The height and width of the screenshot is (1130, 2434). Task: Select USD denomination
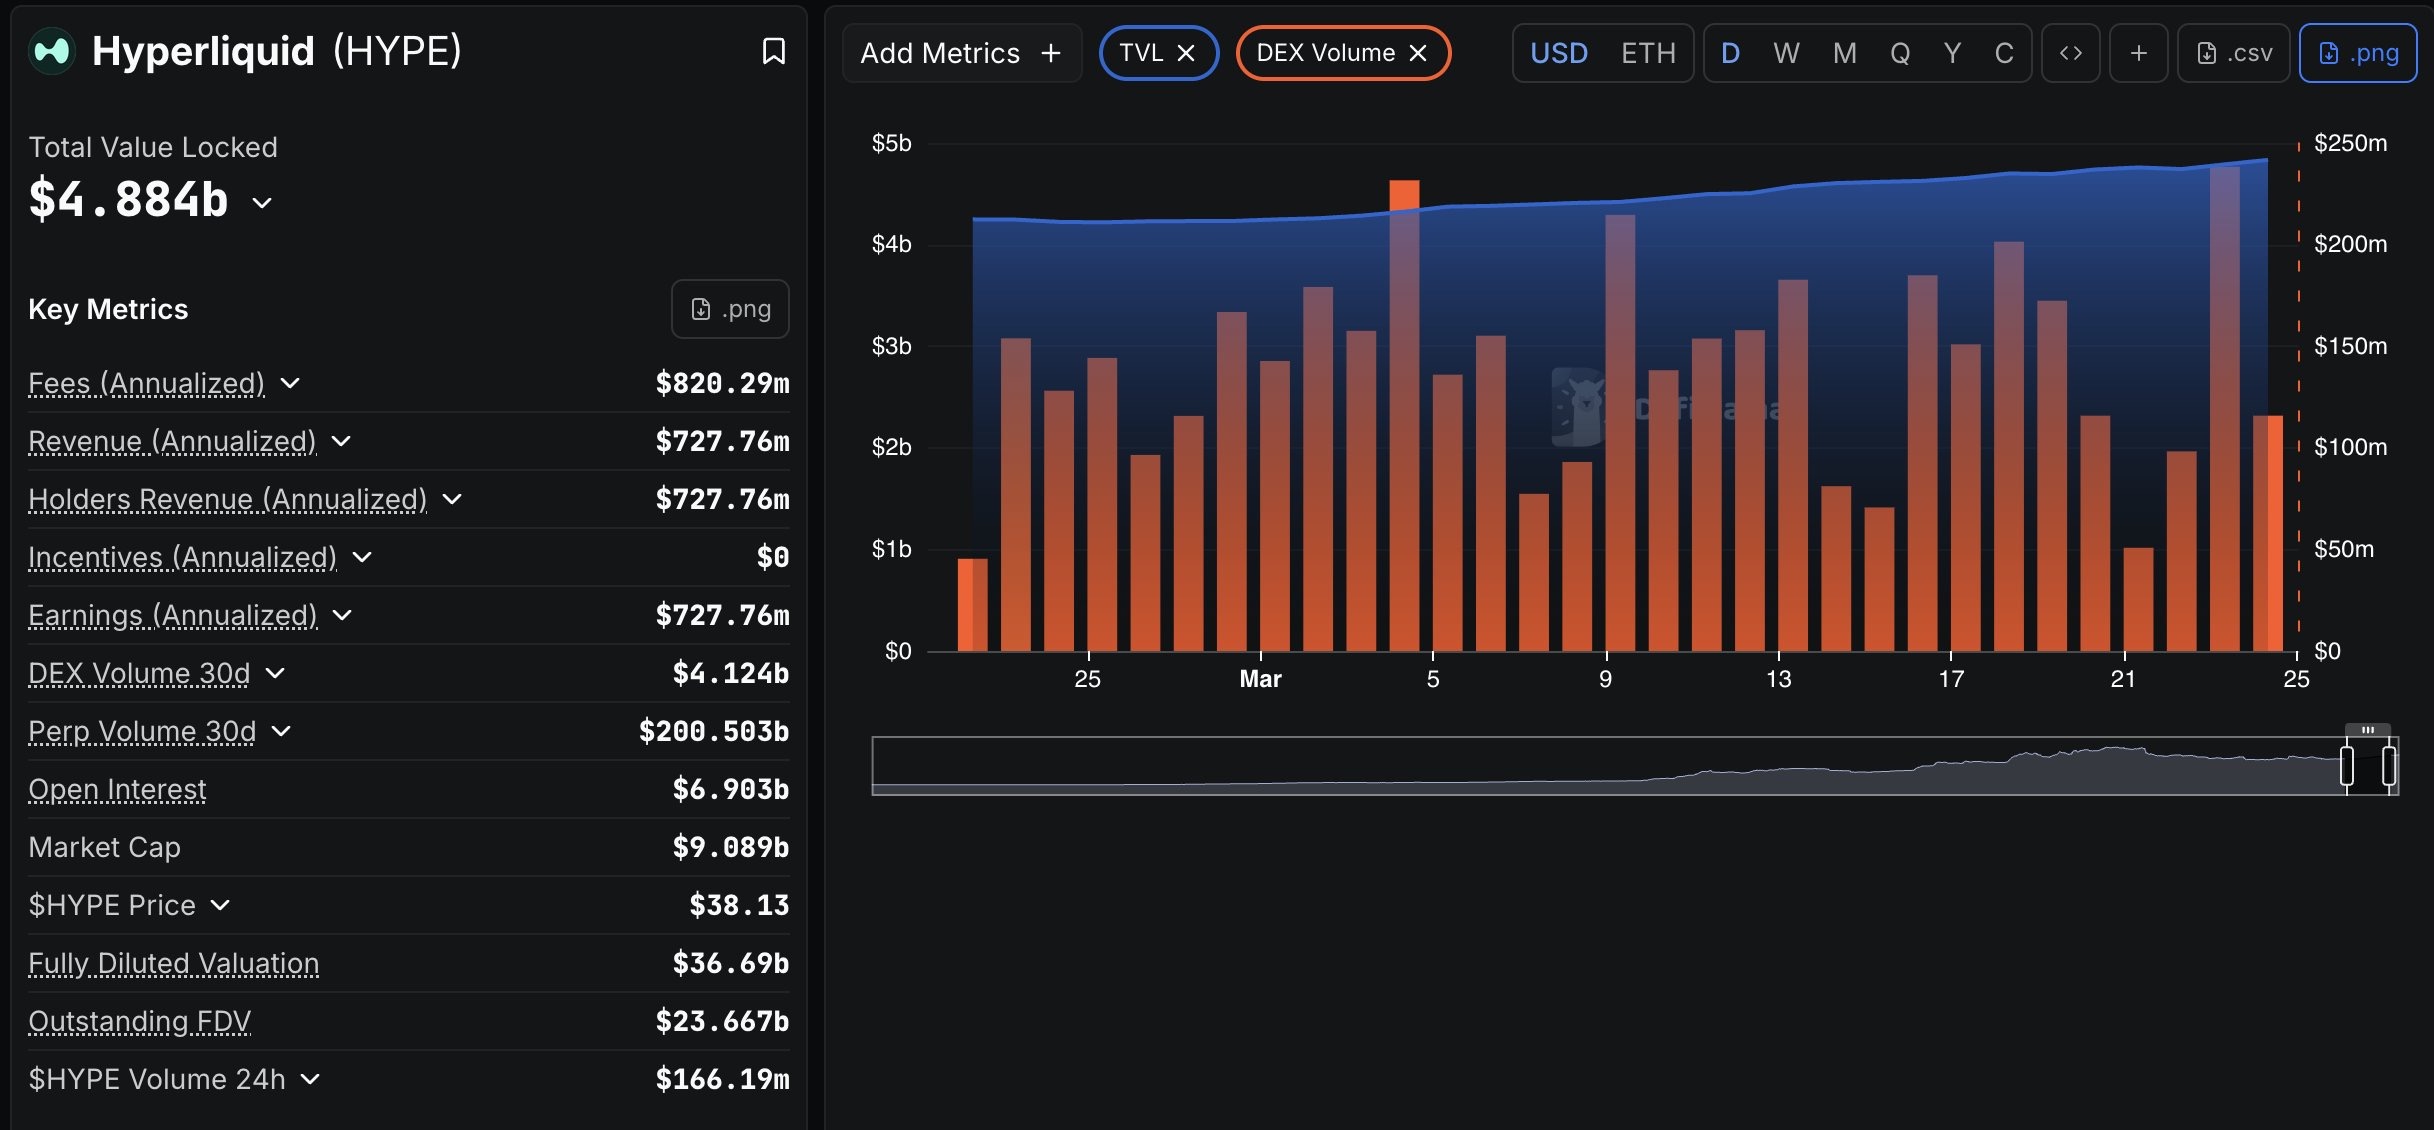(x=1559, y=53)
